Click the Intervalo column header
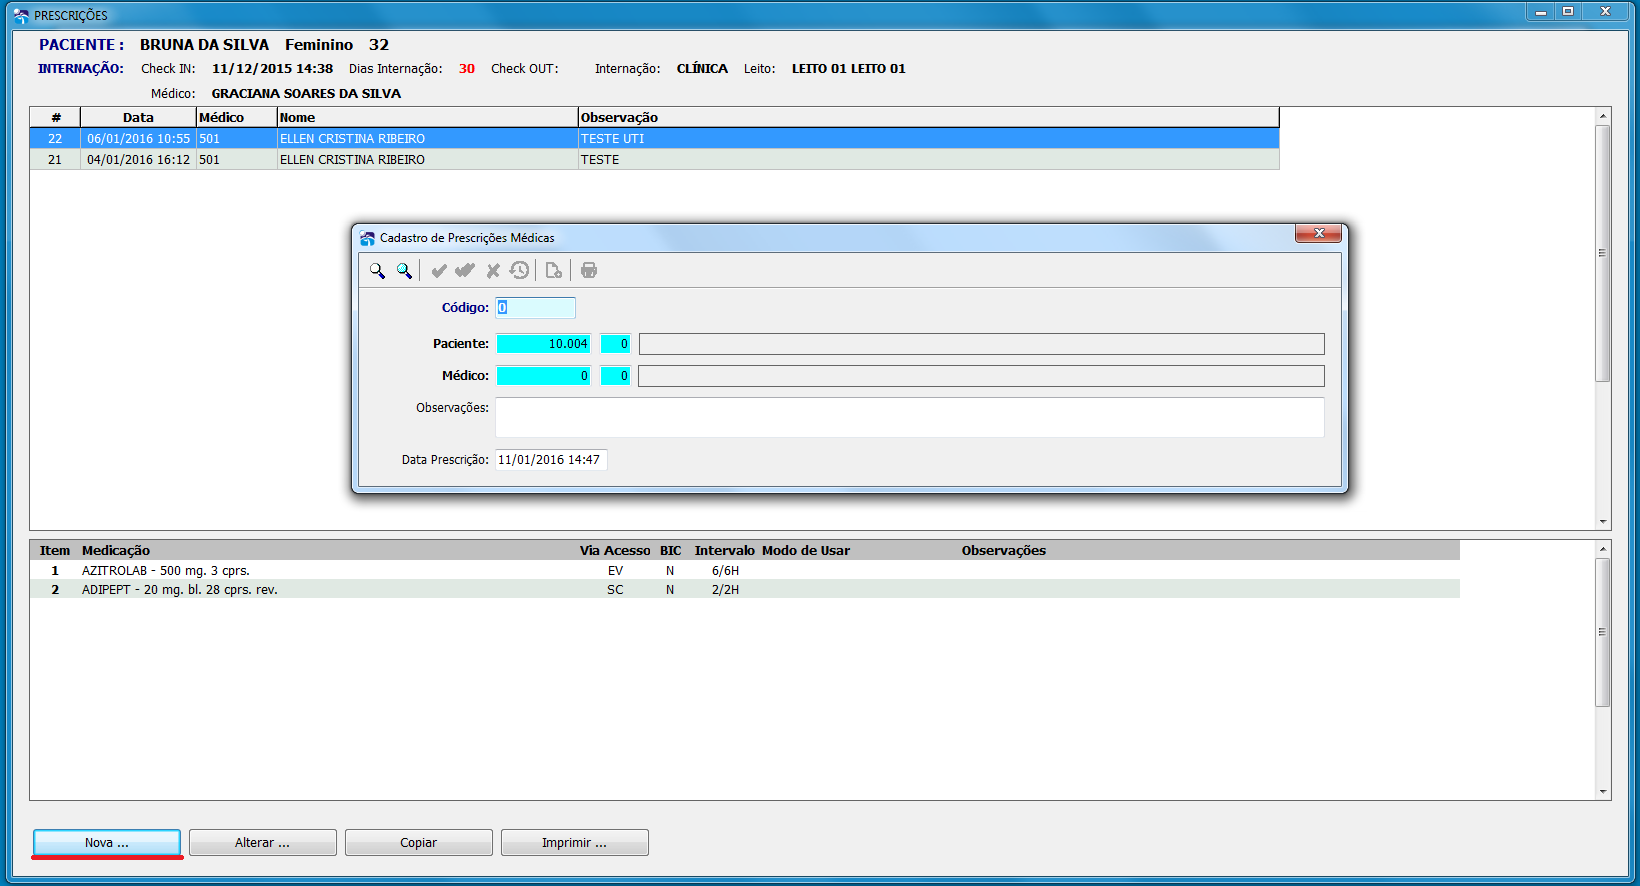 coord(725,551)
